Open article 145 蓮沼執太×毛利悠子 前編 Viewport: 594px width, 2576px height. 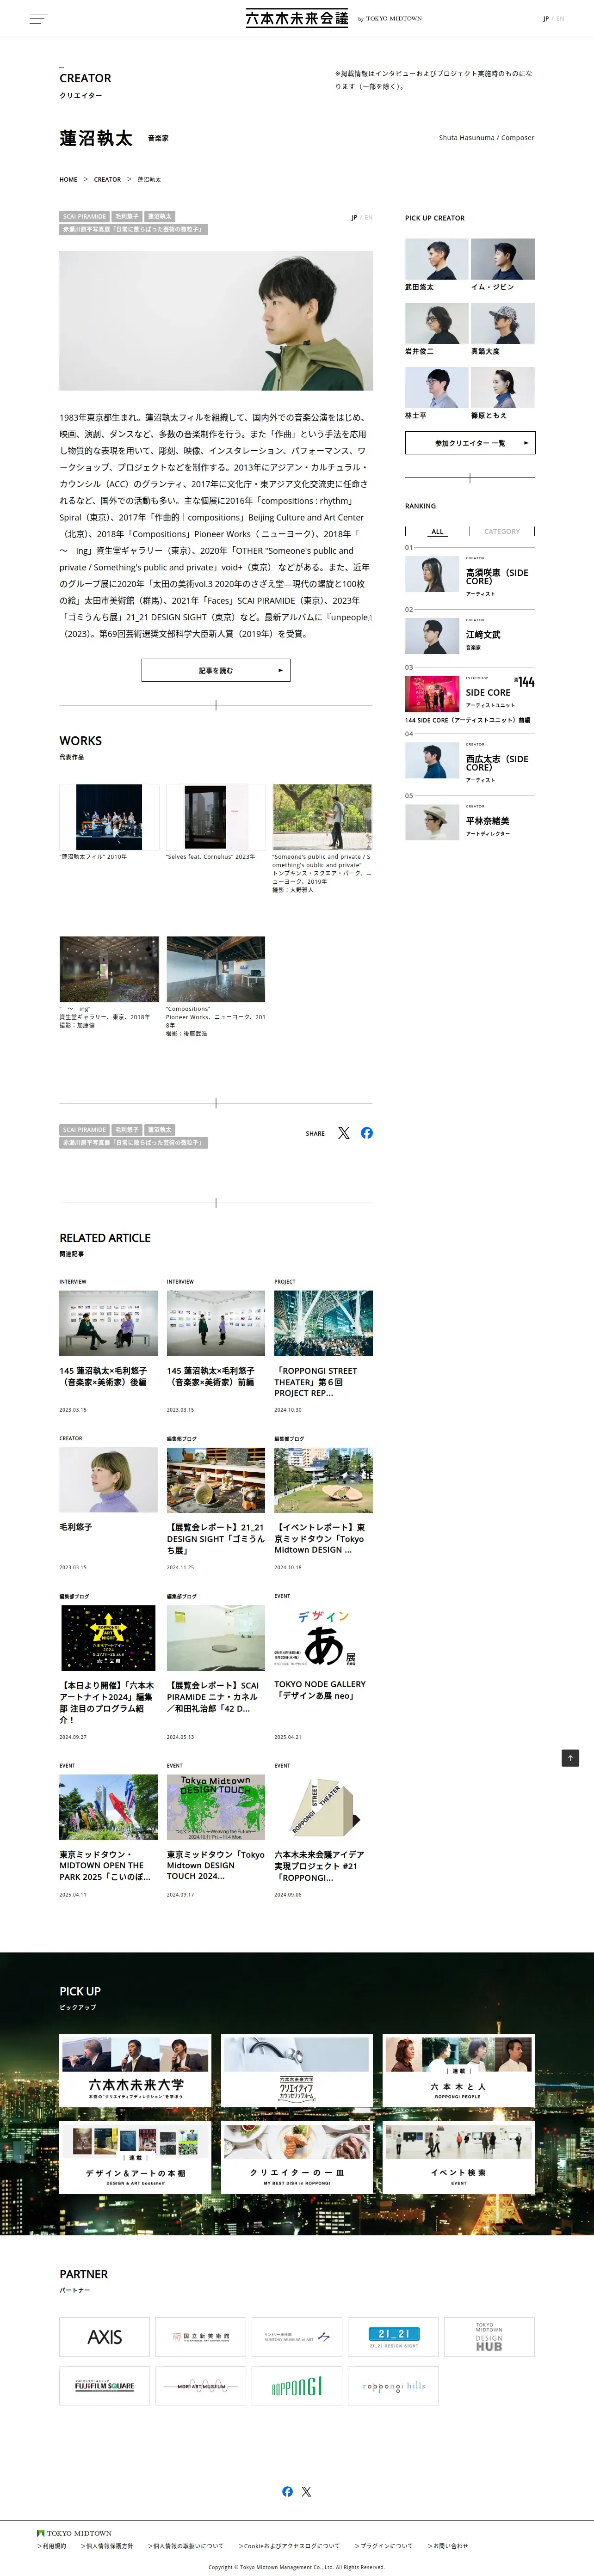[x=216, y=1345]
